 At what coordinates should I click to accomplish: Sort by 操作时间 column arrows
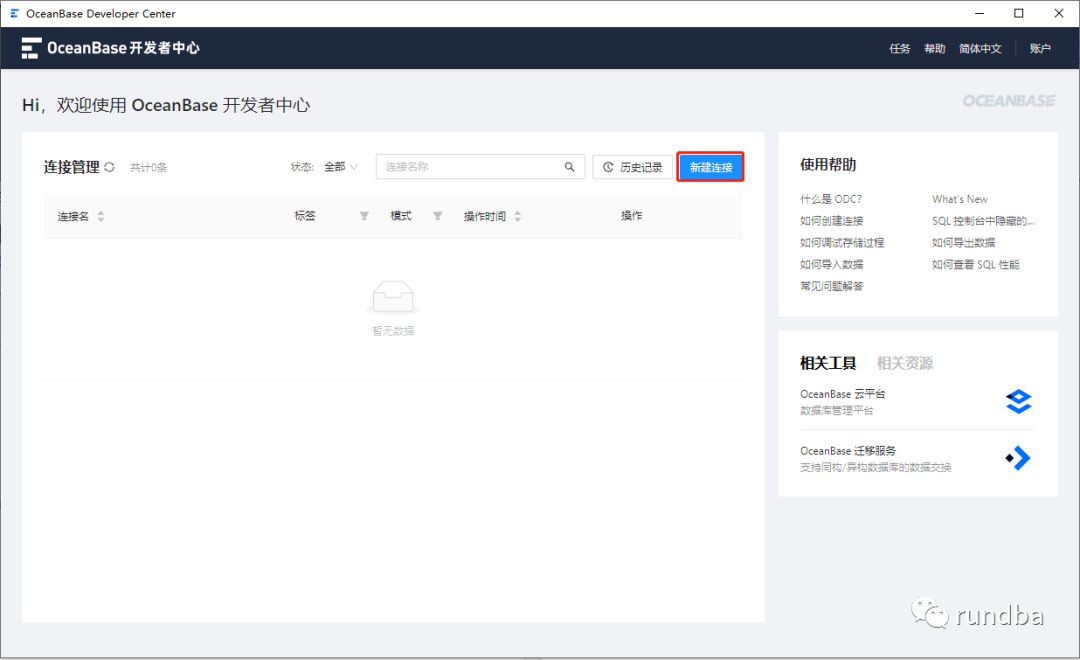click(518, 216)
